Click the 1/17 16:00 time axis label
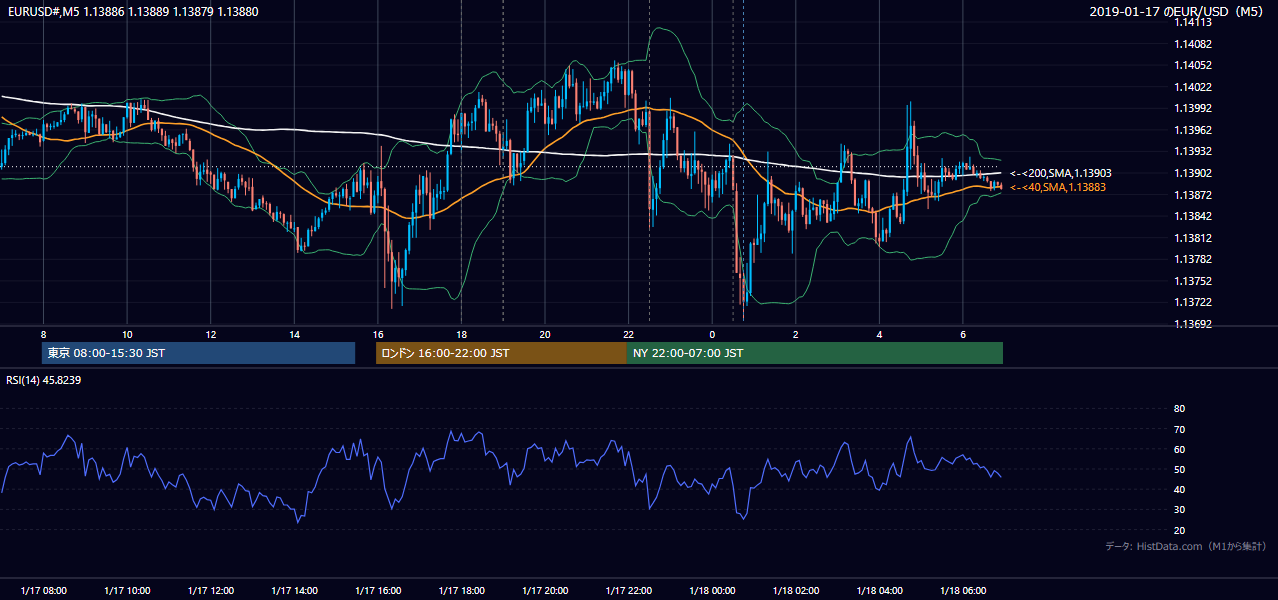Screen dimensions: 1278x600 [377, 590]
